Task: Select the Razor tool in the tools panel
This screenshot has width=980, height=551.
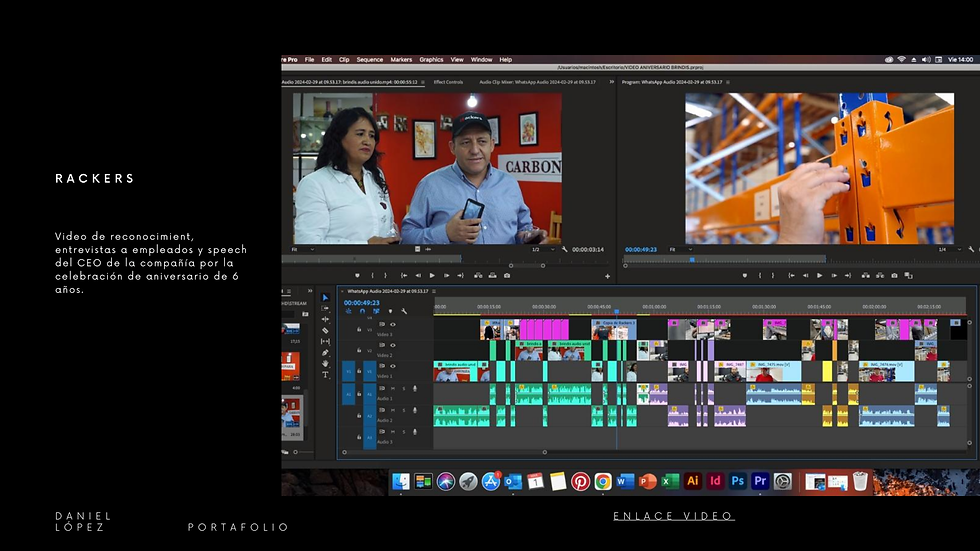Action: coord(325,330)
